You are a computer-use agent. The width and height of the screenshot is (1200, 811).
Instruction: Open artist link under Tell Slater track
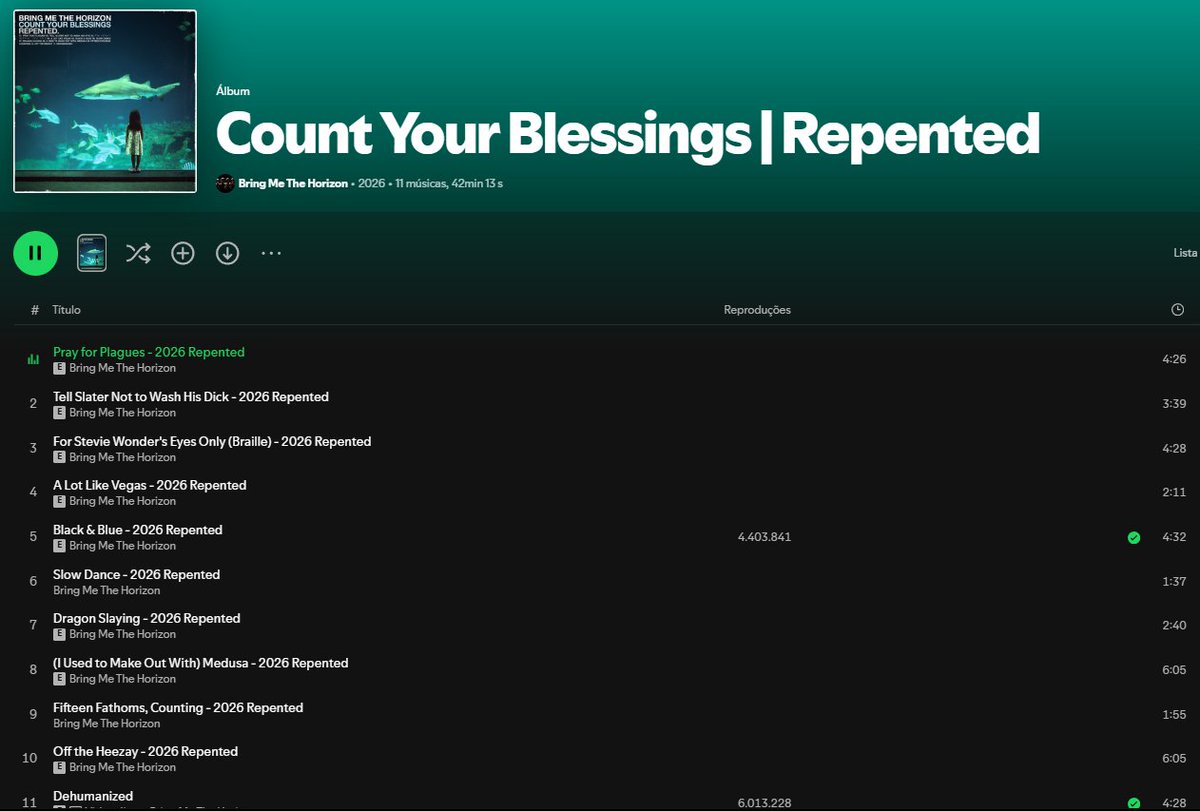(123, 412)
